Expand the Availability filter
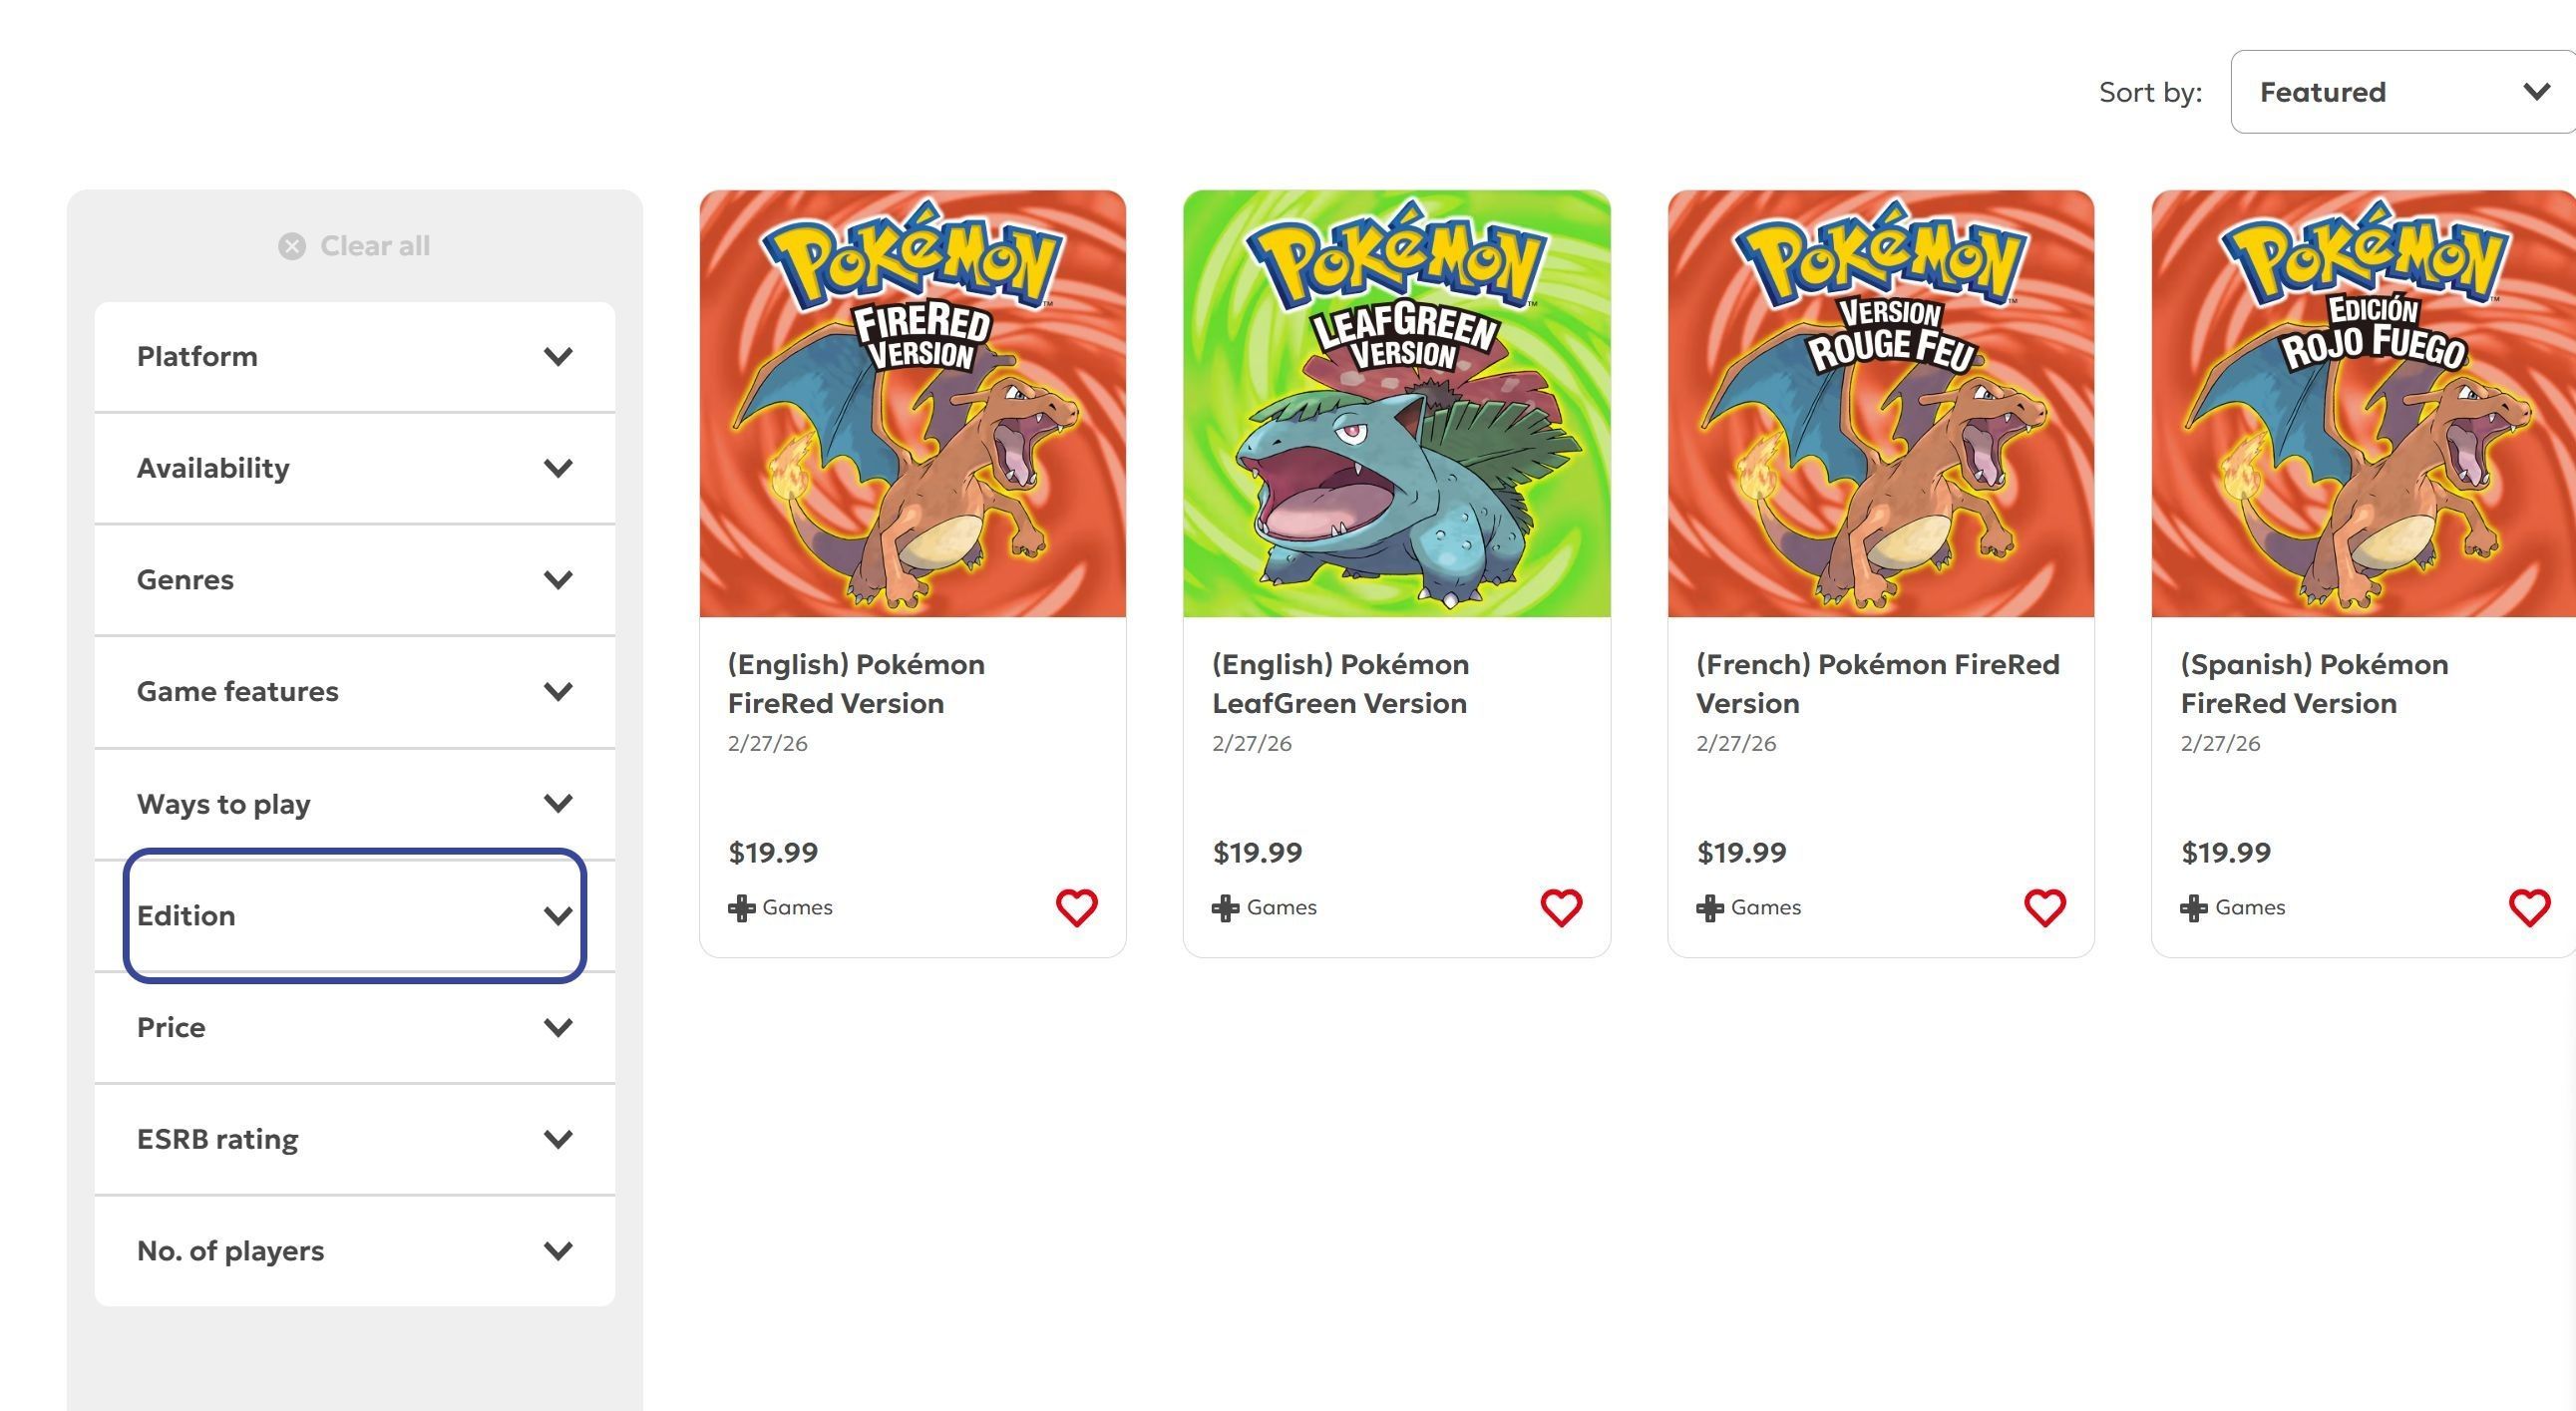The height and width of the screenshot is (1411, 2576). pyautogui.click(x=355, y=468)
